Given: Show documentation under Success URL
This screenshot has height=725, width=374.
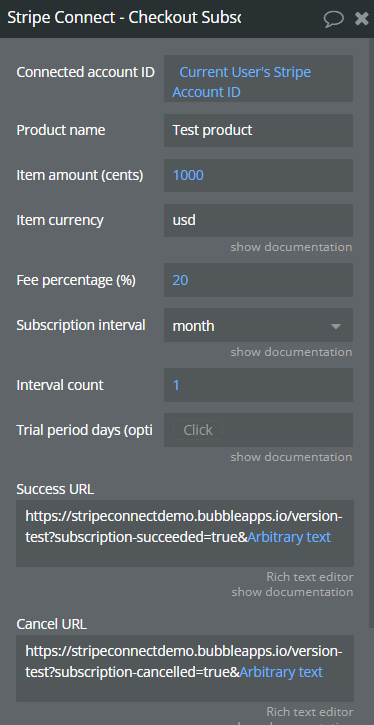Looking at the screenshot, I should [292, 592].
